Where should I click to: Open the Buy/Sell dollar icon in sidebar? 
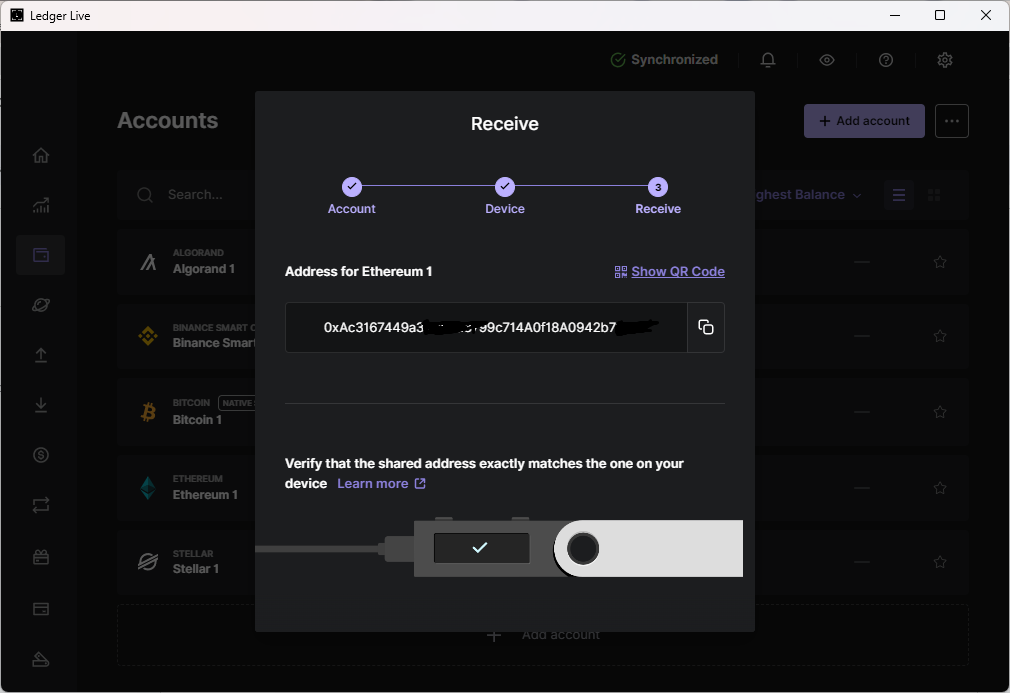pyautogui.click(x=41, y=455)
